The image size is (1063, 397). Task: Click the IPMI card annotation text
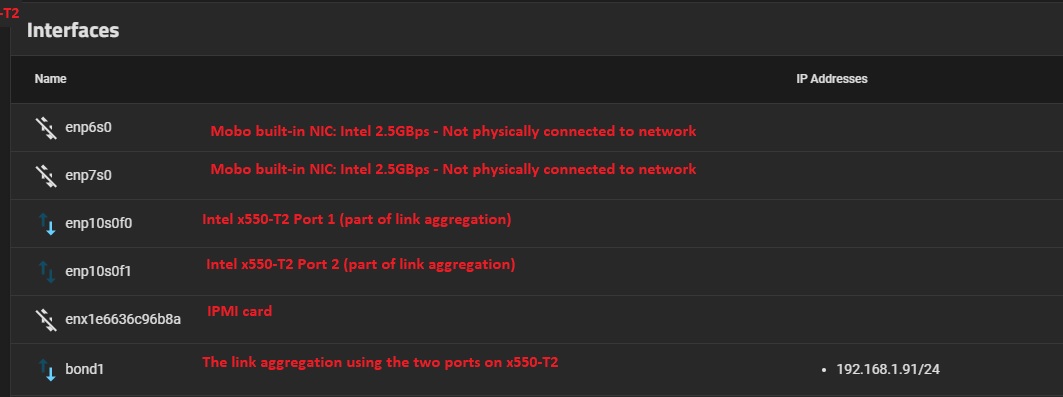[x=239, y=312]
